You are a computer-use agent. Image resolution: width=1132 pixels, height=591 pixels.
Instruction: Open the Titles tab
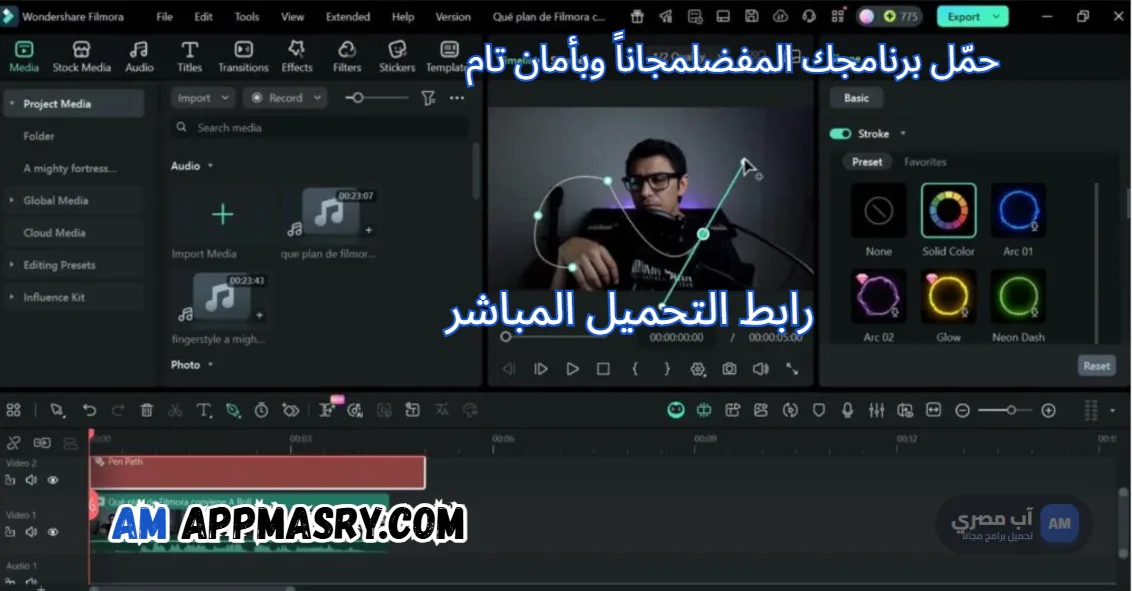click(x=189, y=56)
